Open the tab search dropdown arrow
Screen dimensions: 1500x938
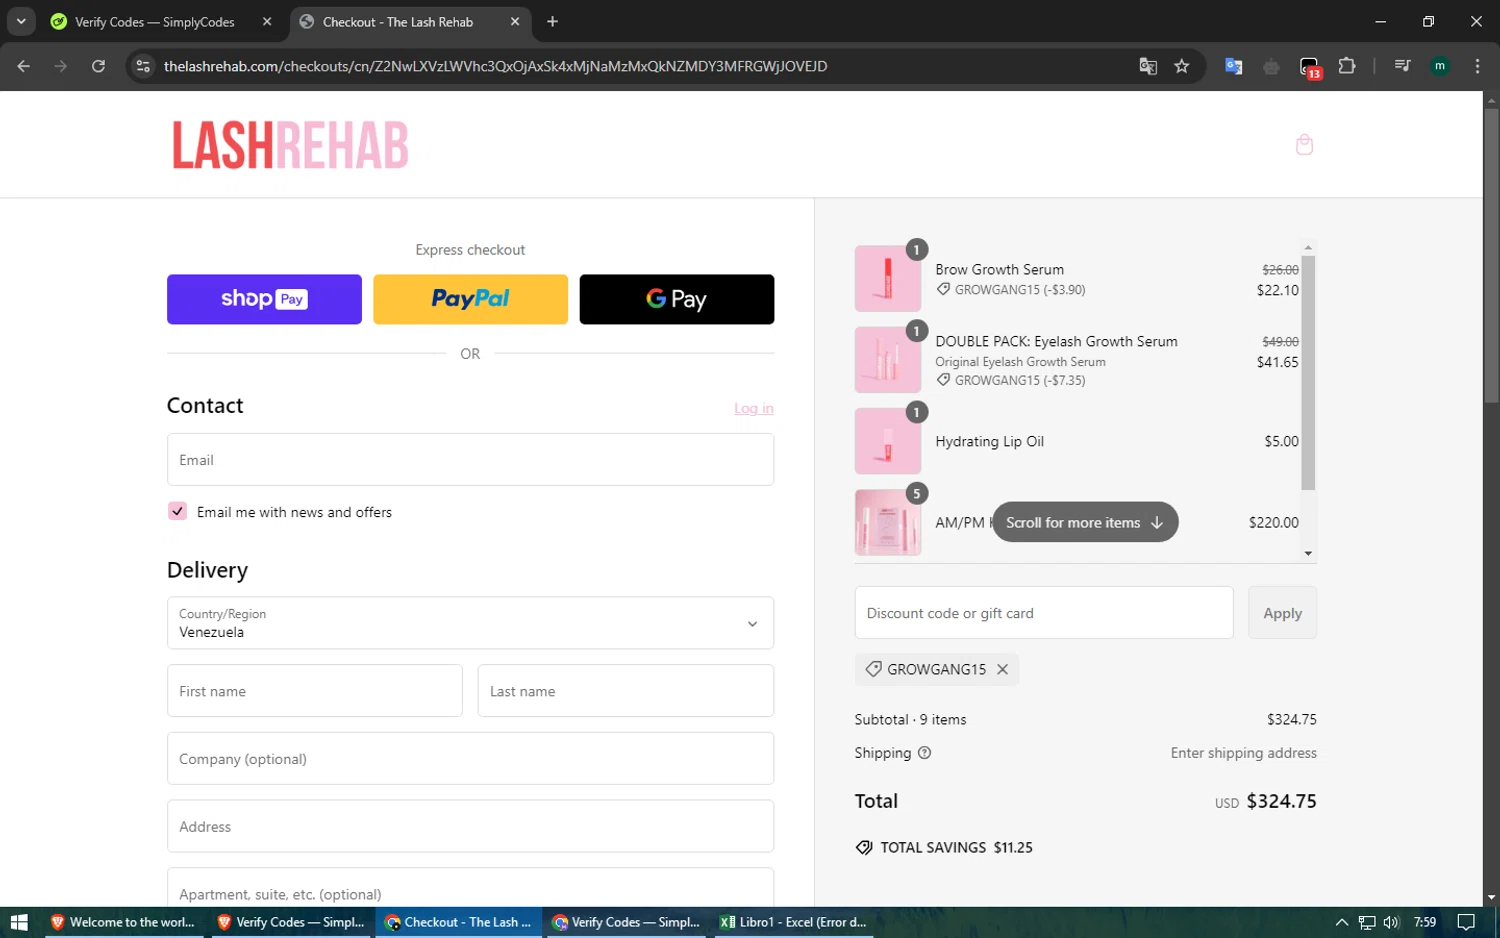(21, 21)
